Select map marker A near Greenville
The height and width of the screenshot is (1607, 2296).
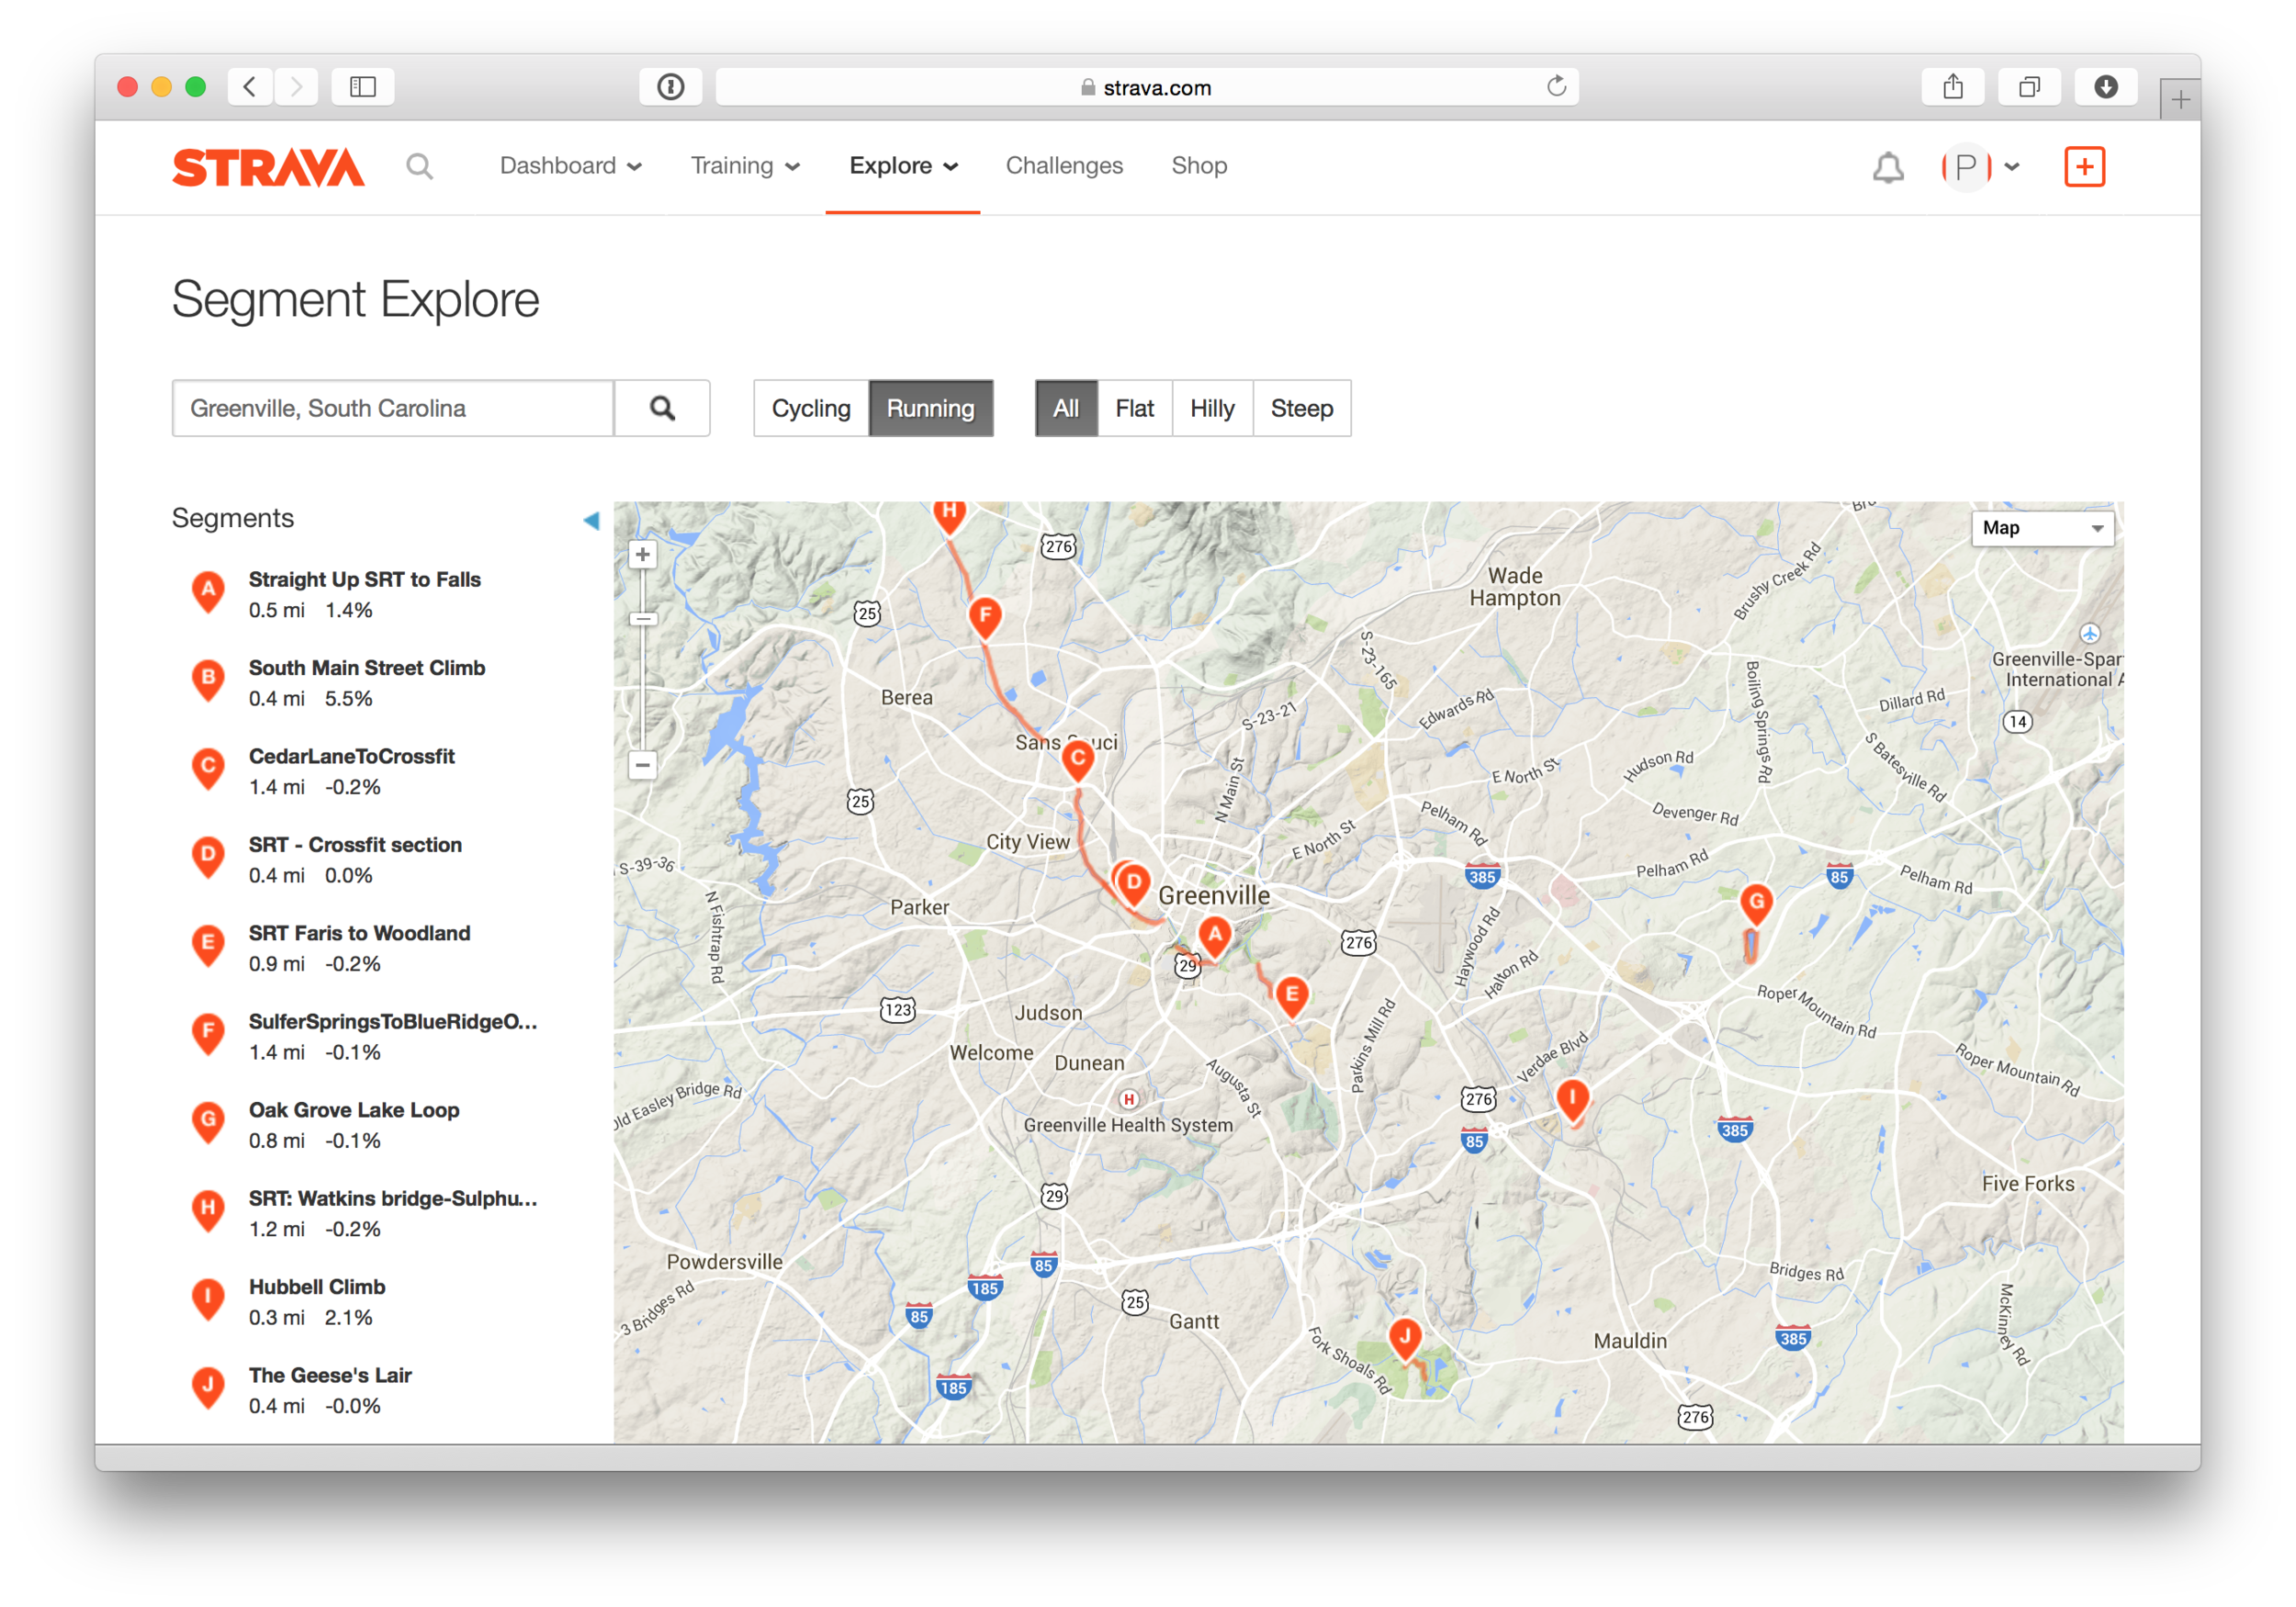click(1214, 936)
